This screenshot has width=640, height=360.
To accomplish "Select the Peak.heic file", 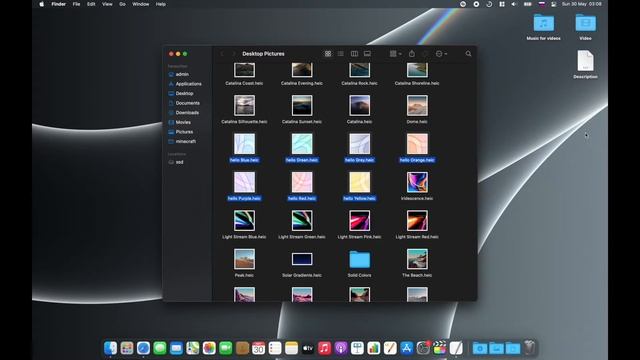I will pos(244,259).
